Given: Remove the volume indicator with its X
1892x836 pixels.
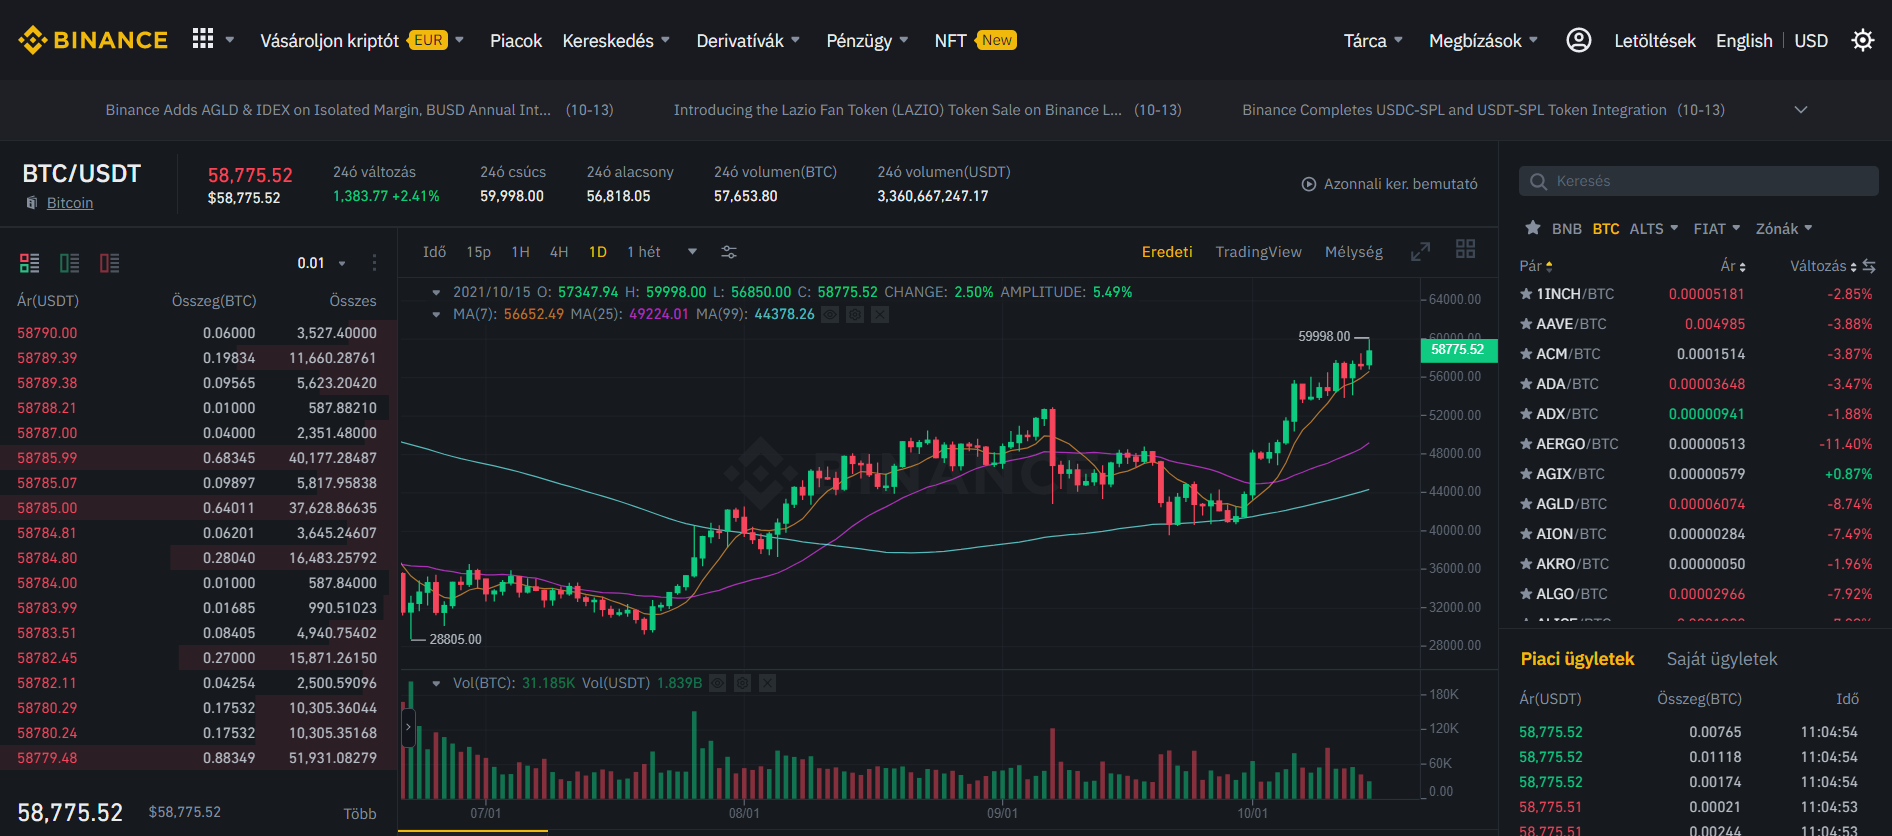Looking at the screenshot, I should [x=767, y=683].
